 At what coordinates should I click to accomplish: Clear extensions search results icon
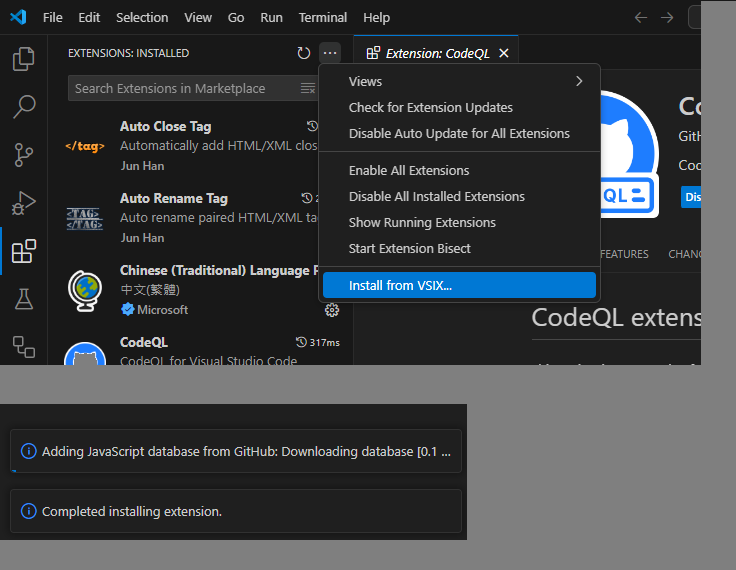pos(308,88)
